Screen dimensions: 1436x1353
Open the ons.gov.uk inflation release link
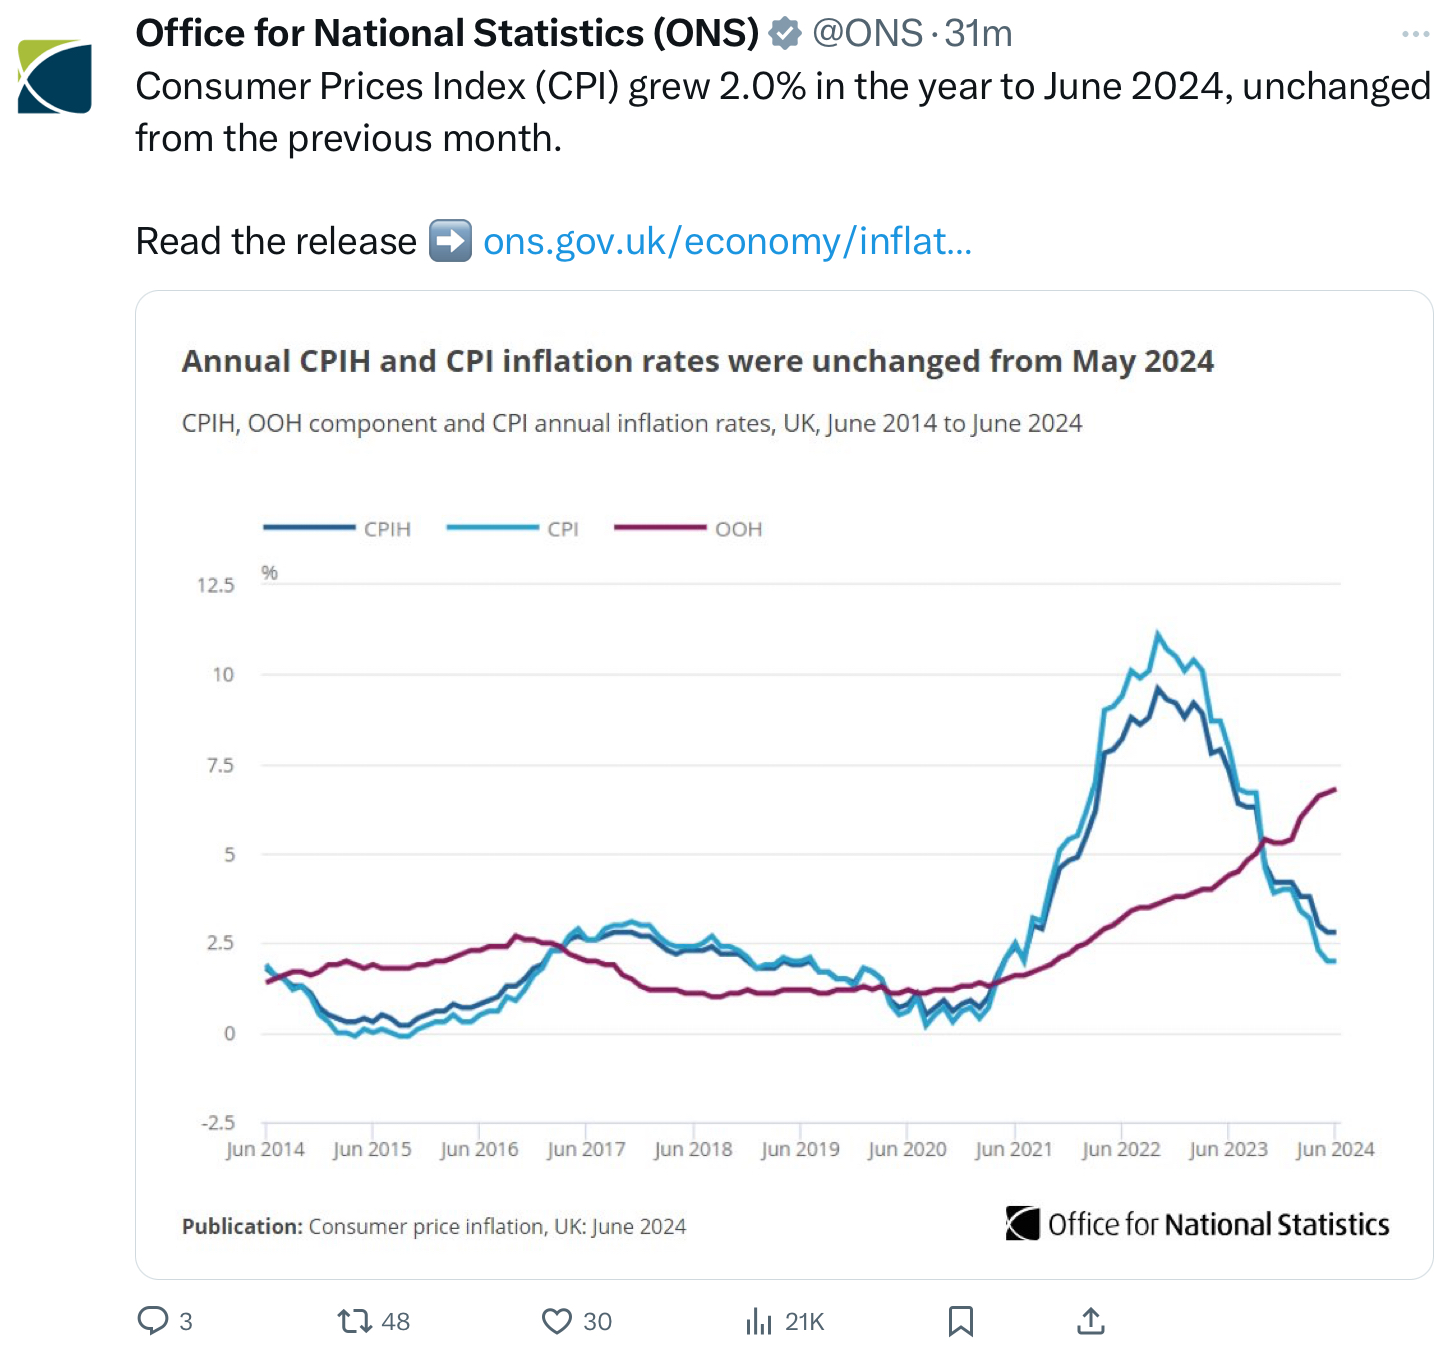tap(728, 240)
